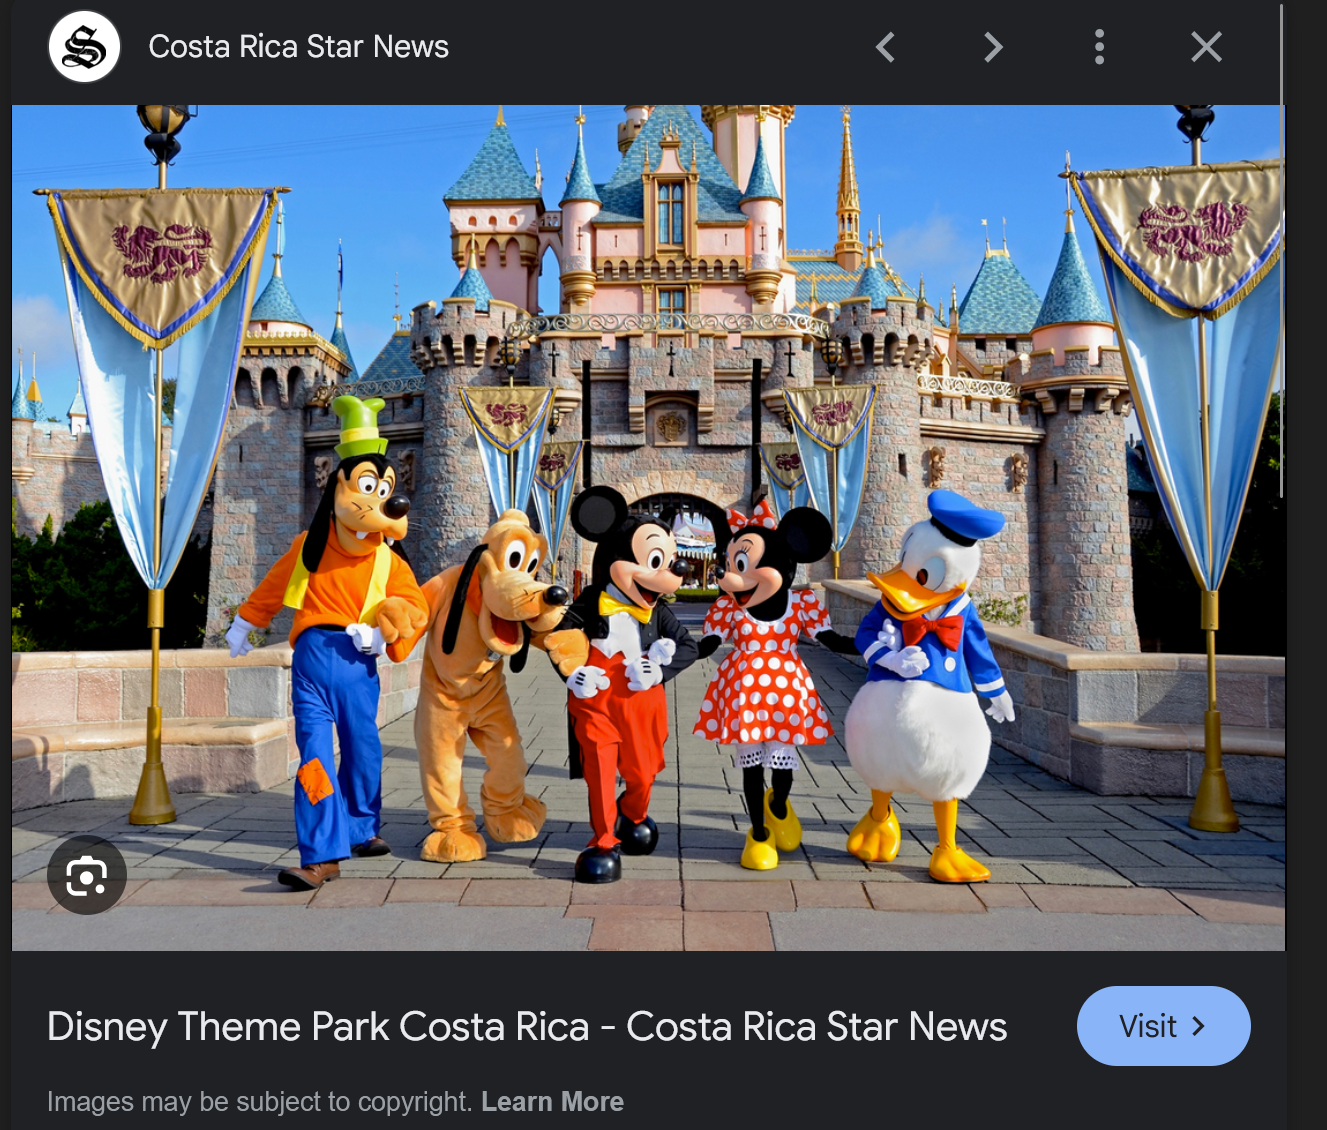Click the vertical scrollbar on the right edge
Image resolution: width=1327 pixels, height=1130 pixels.
1282,250
